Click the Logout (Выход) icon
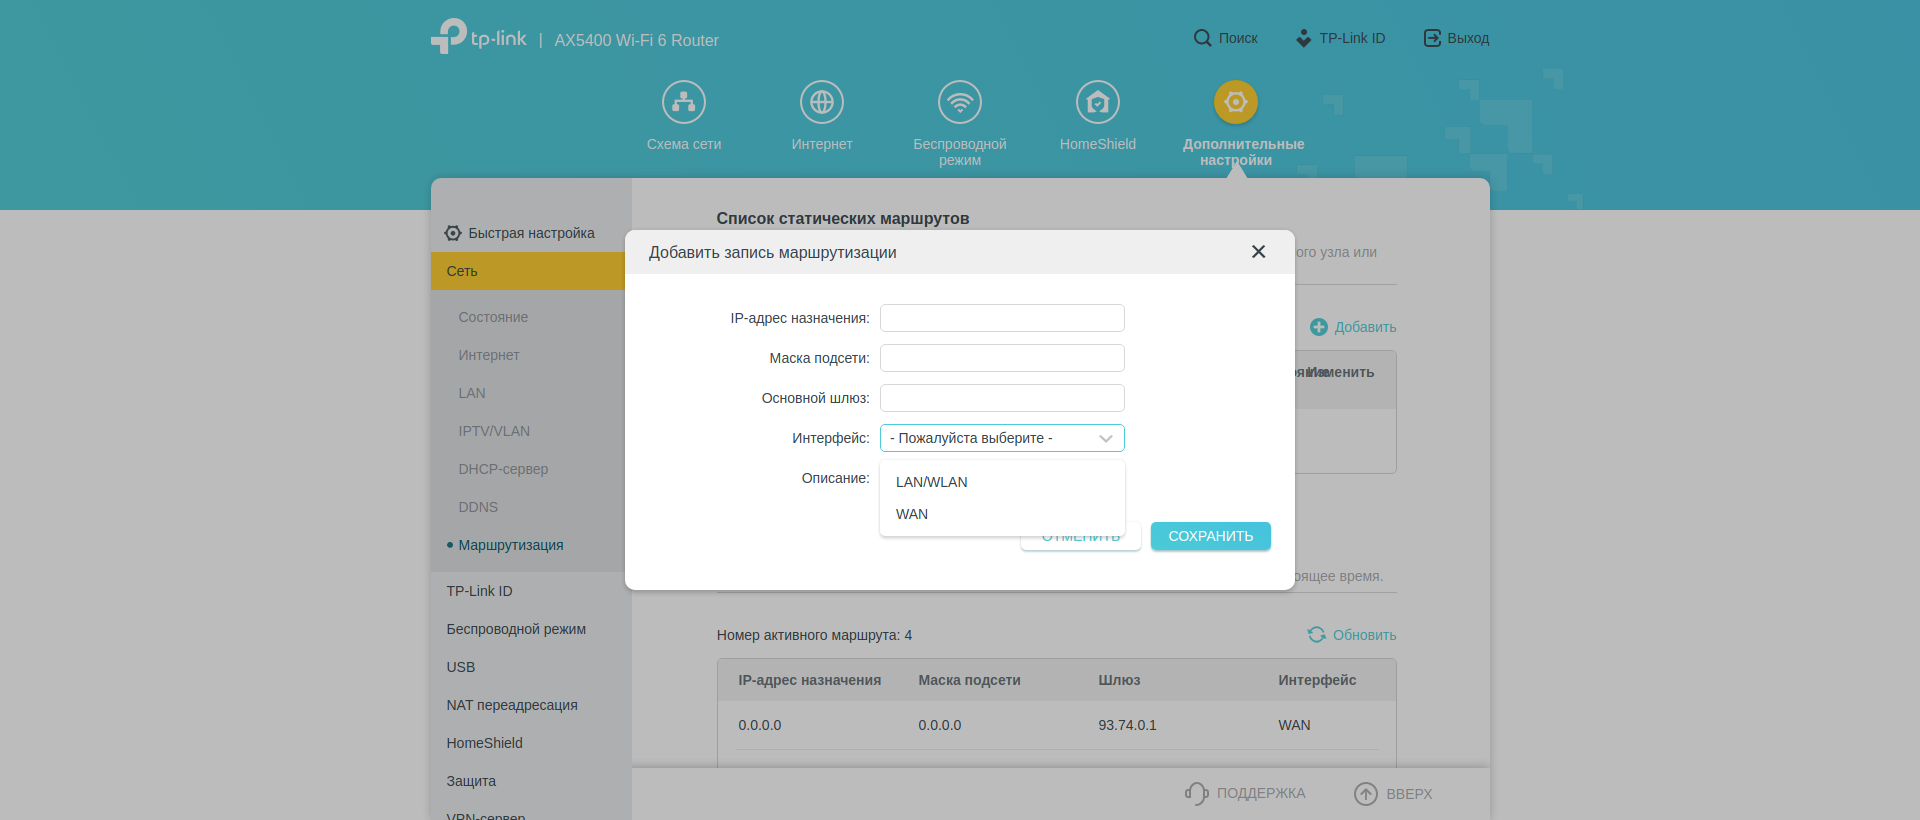This screenshot has height=820, width=1920. pyautogui.click(x=1432, y=38)
